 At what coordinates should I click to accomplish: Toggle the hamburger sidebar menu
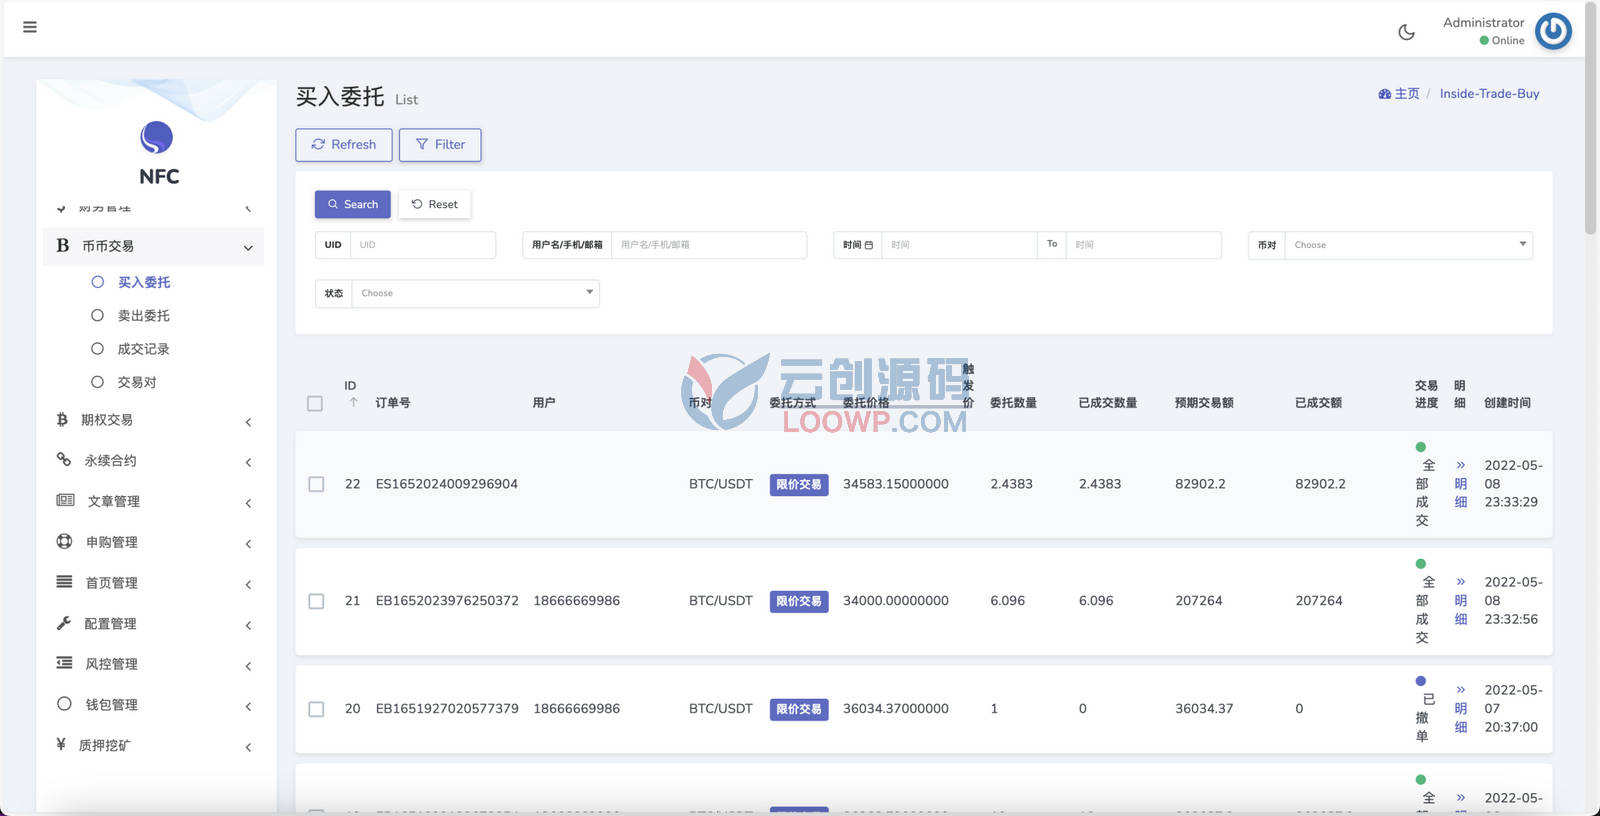click(x=30, y=27)
